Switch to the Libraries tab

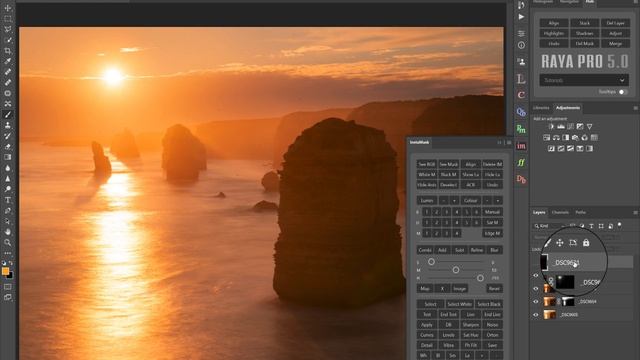(x=541, y=108)
